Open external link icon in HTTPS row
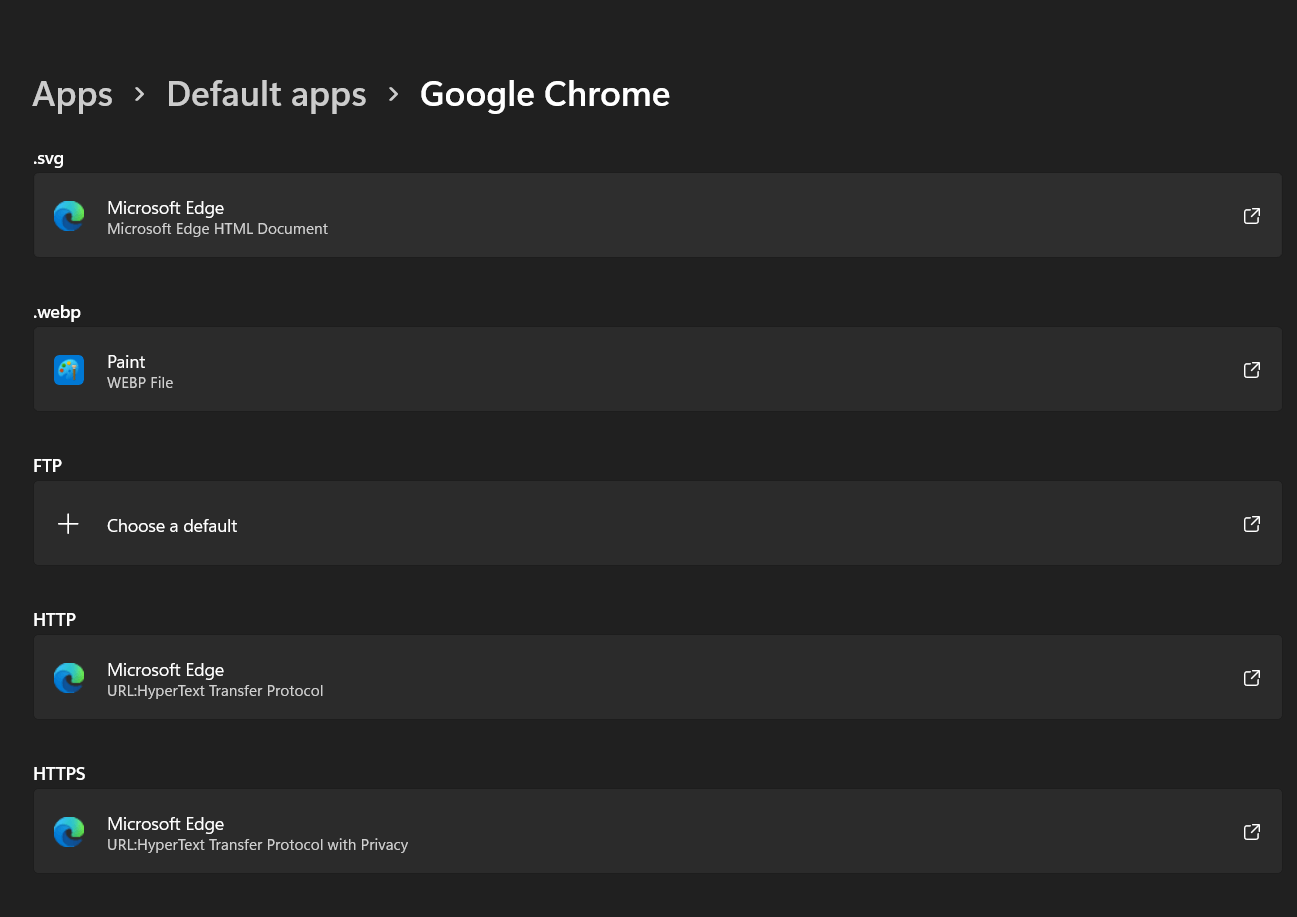The image size is (1297, 917). 1251,832
